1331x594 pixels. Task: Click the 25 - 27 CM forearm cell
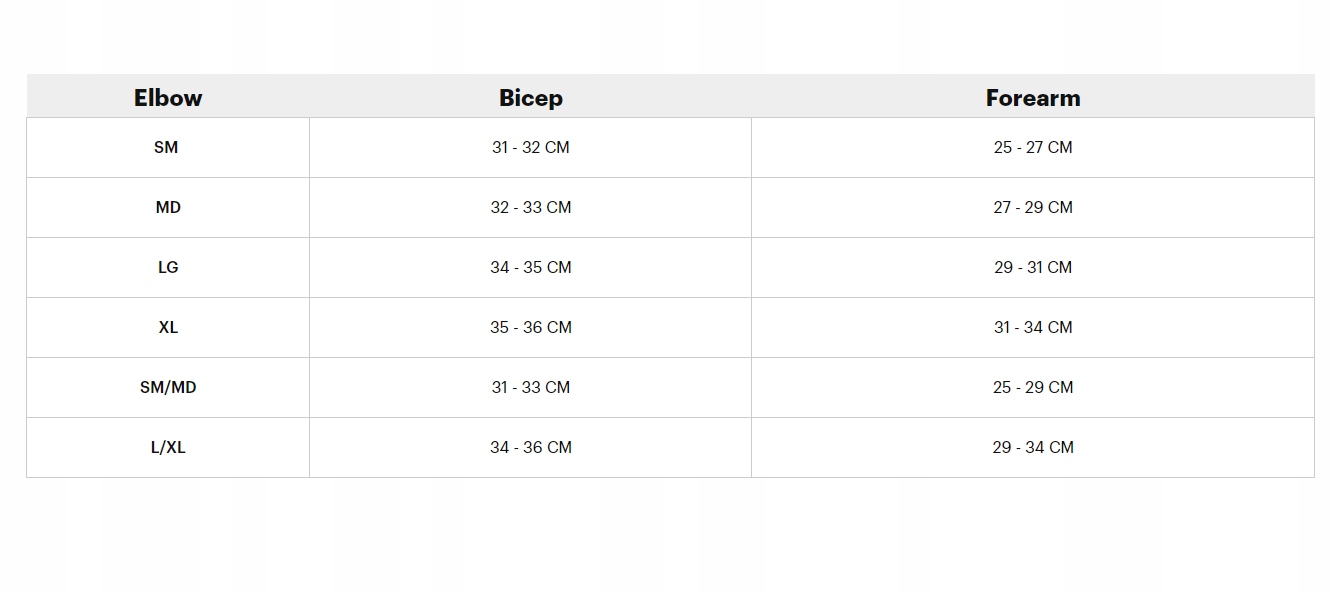click(1033, 147)
